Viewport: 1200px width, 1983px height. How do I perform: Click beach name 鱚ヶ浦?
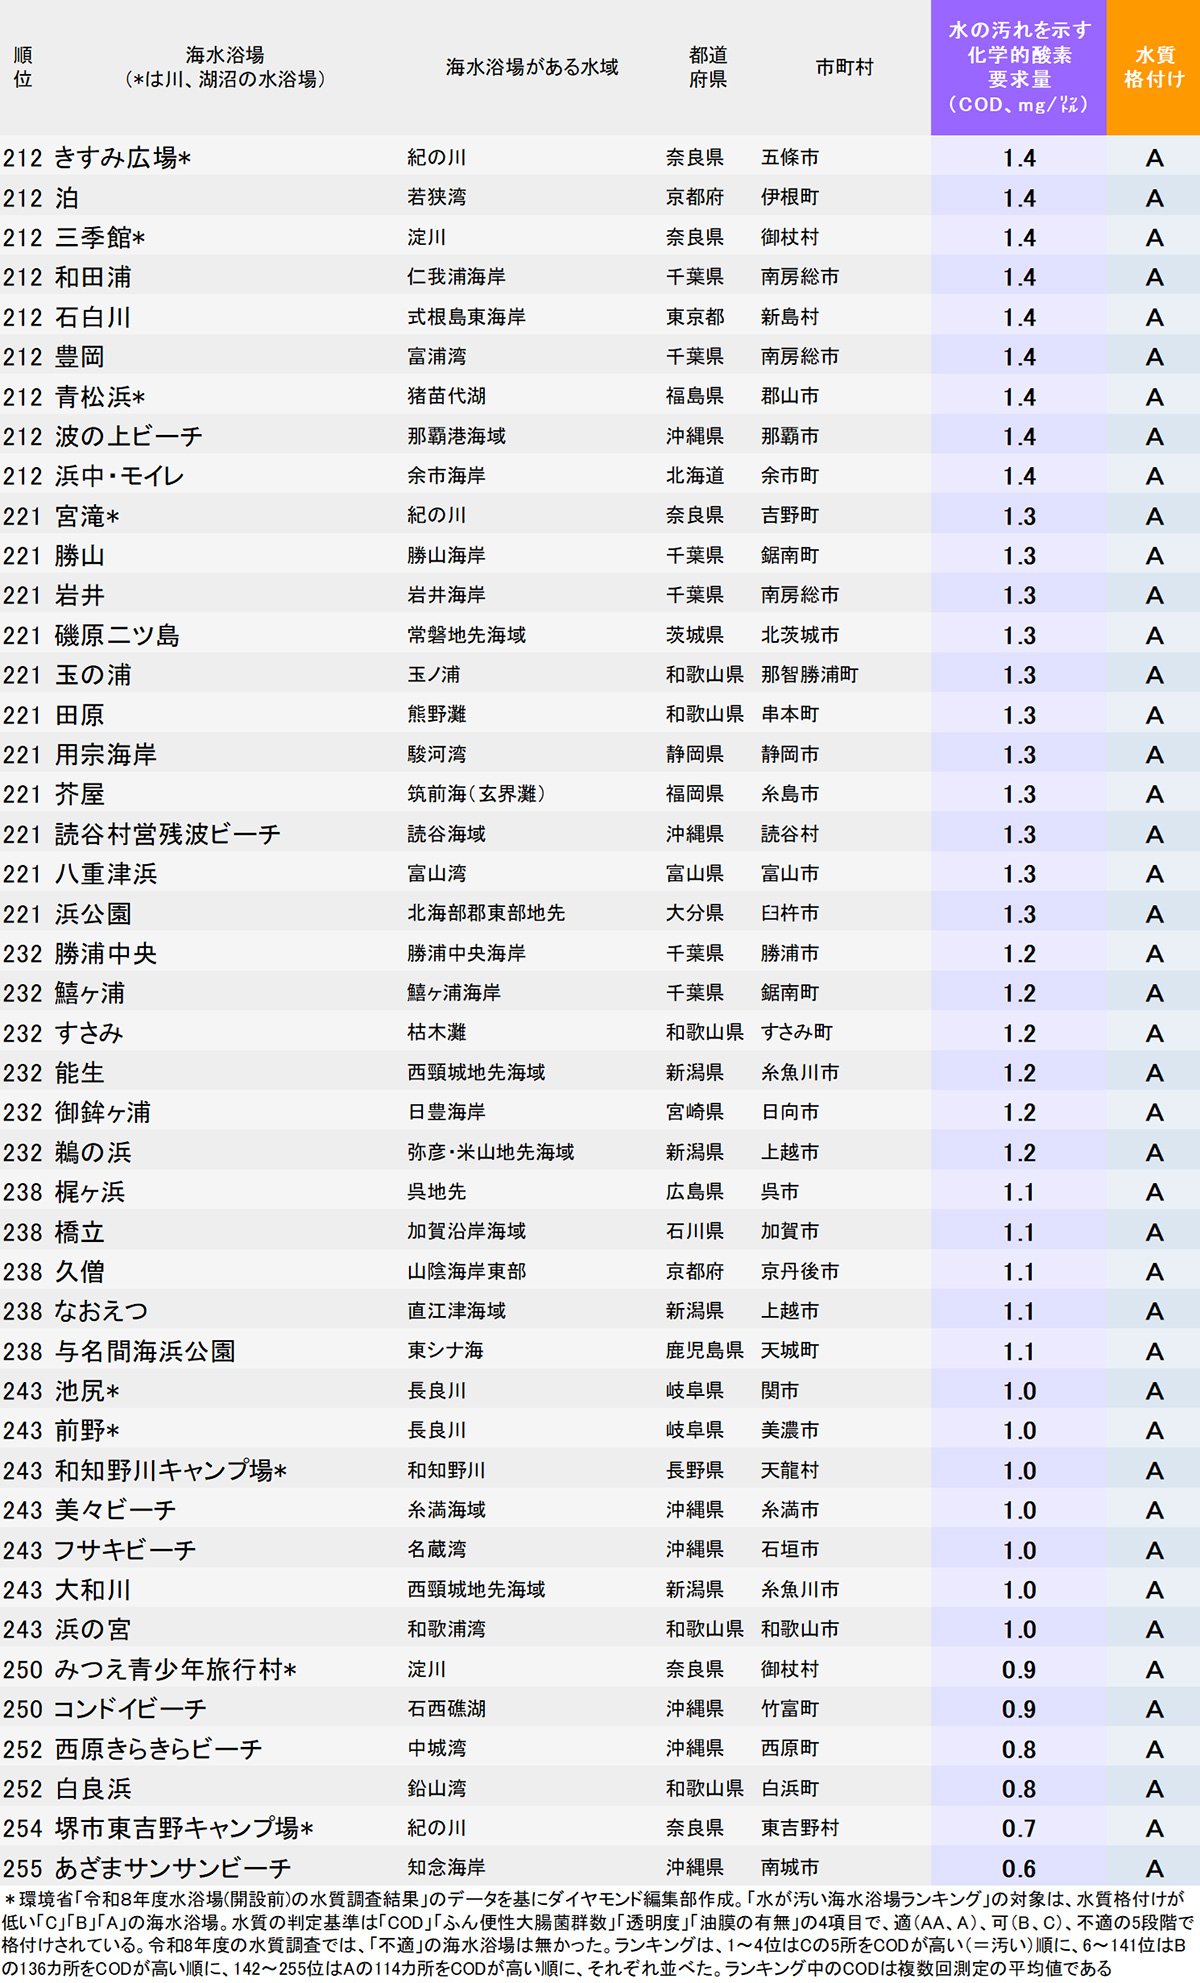(90, 993)
